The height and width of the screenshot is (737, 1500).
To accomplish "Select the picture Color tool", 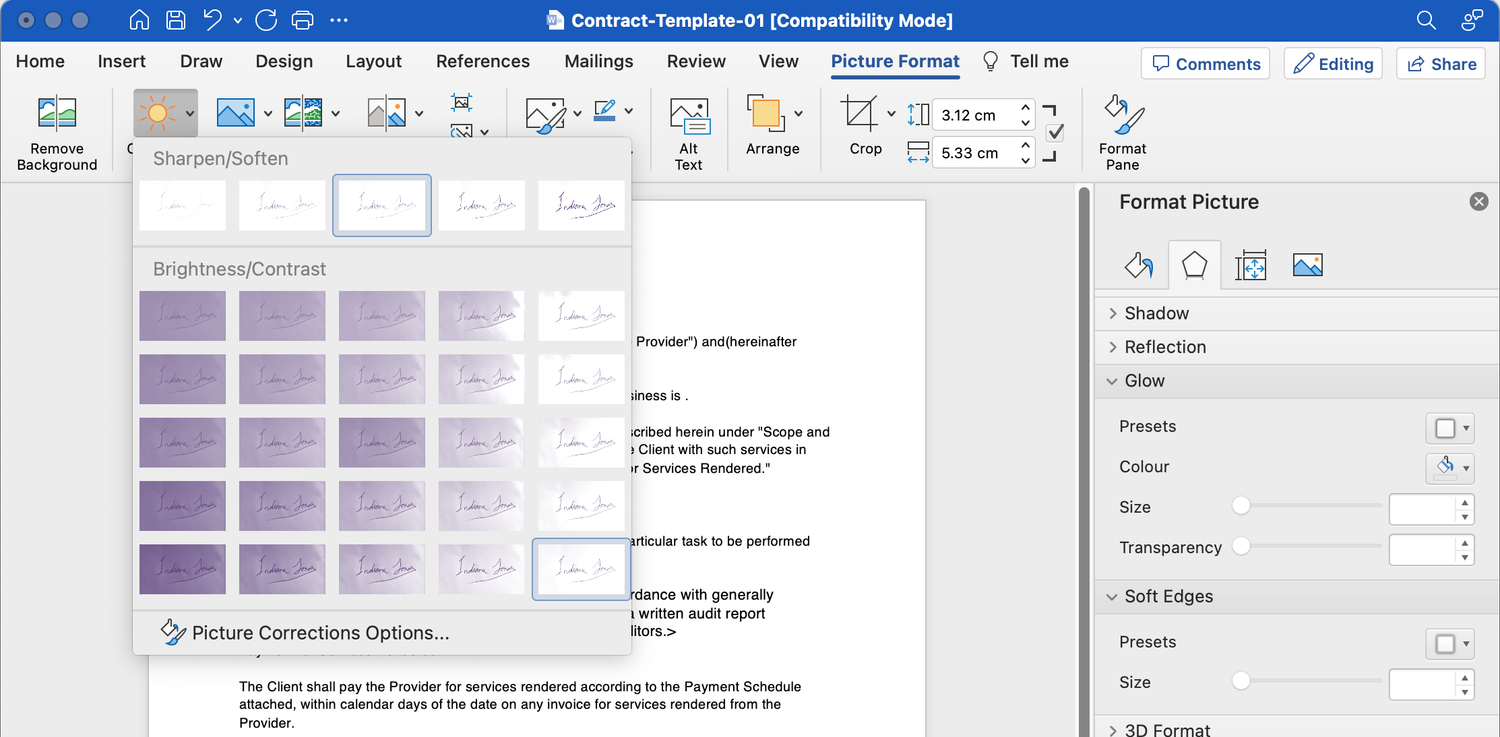I will [x=236, y=113].
